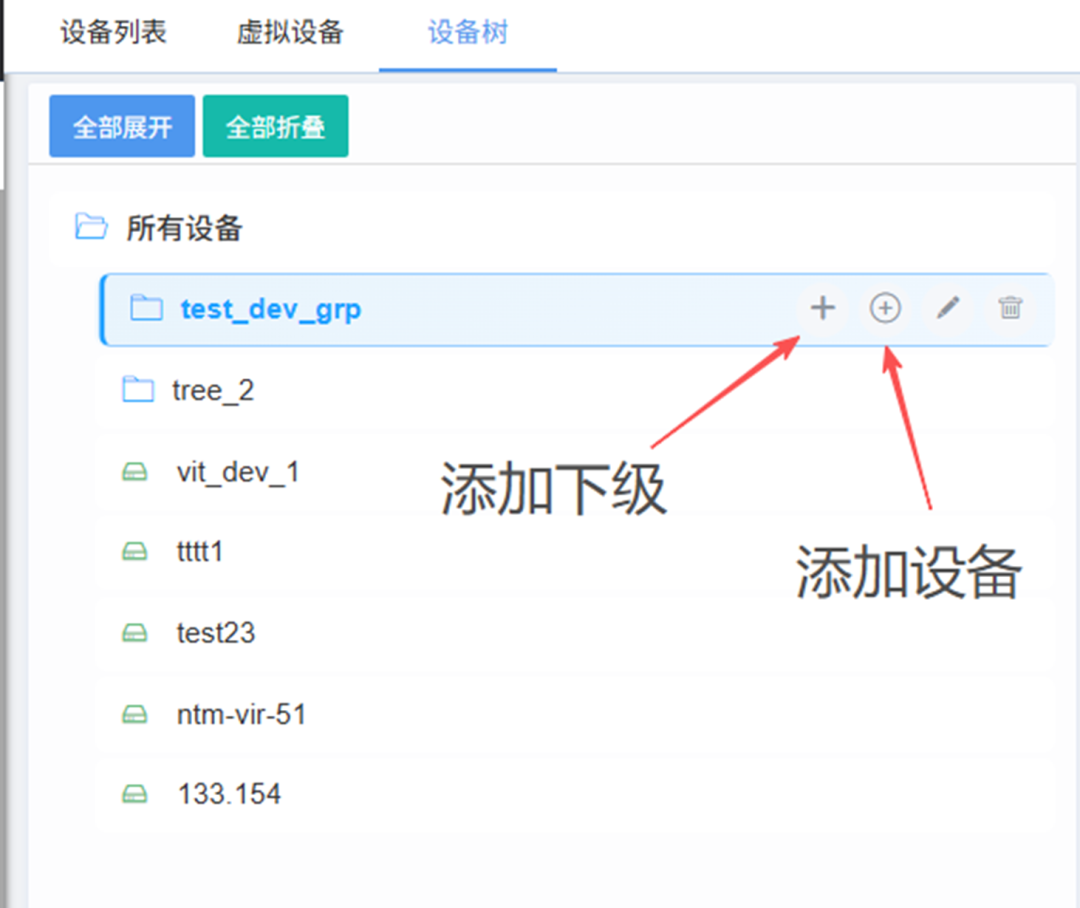Click device icon beside 133.154
This screenshot has width=1080, height=908.
point(134,794)
